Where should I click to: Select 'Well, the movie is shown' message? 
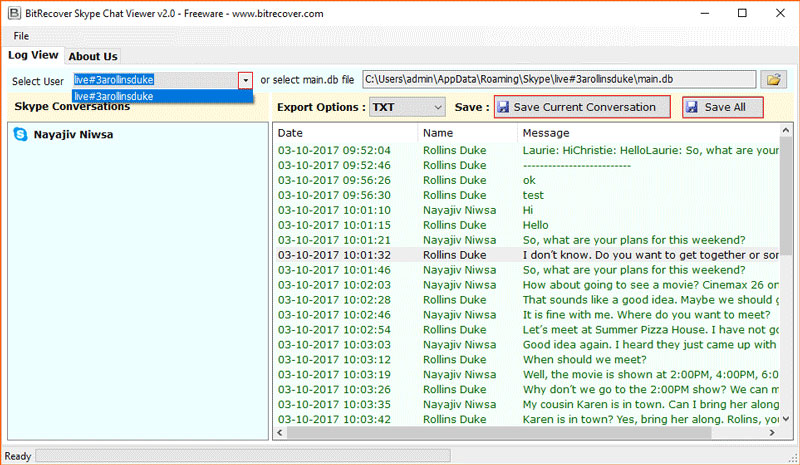click(x=527, y=375)
